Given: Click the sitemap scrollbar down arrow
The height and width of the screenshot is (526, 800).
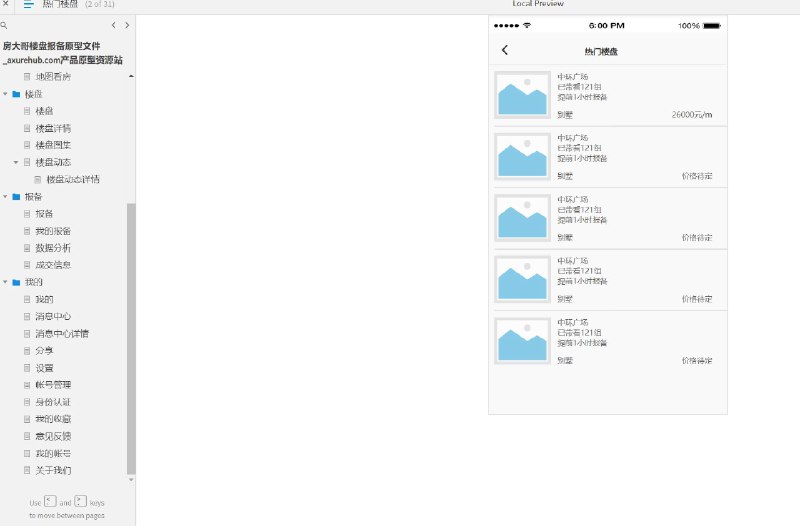Looking at the screenshot, I should coord(131,480).
